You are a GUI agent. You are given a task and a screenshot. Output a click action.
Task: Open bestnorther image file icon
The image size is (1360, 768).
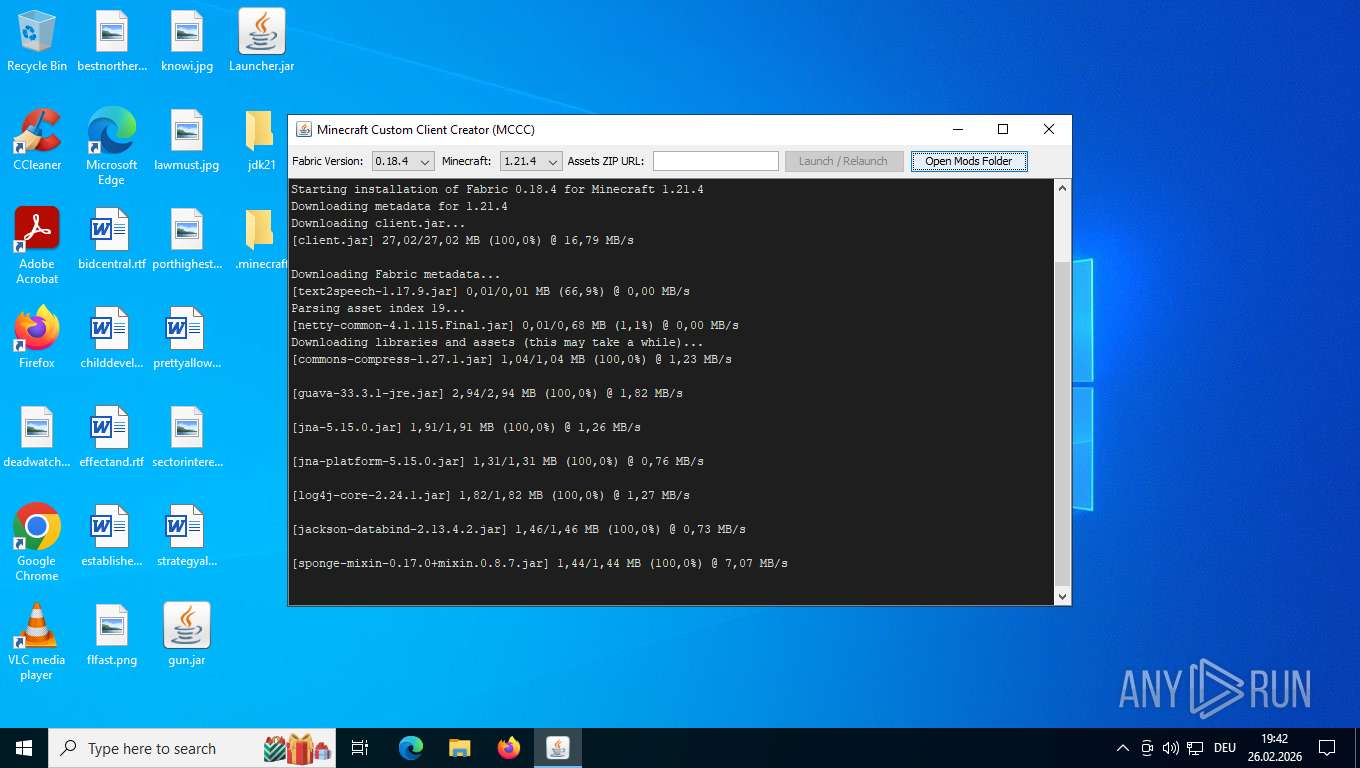click(x=111, y=40)
